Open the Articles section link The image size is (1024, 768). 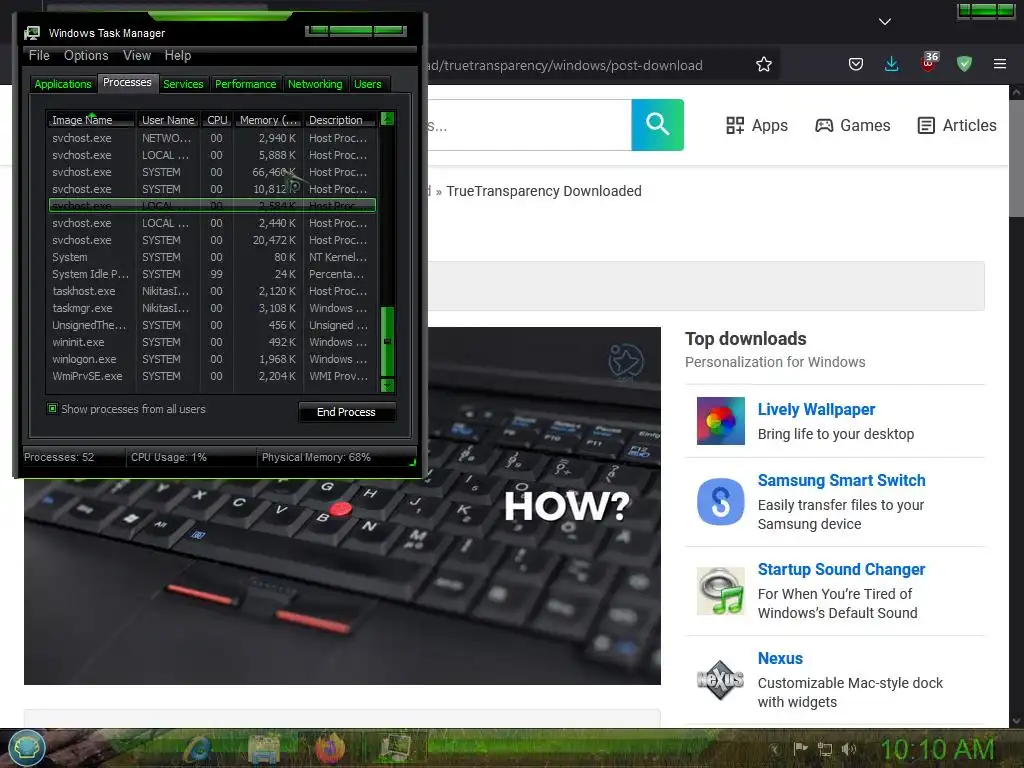click(x=957, y=125)
